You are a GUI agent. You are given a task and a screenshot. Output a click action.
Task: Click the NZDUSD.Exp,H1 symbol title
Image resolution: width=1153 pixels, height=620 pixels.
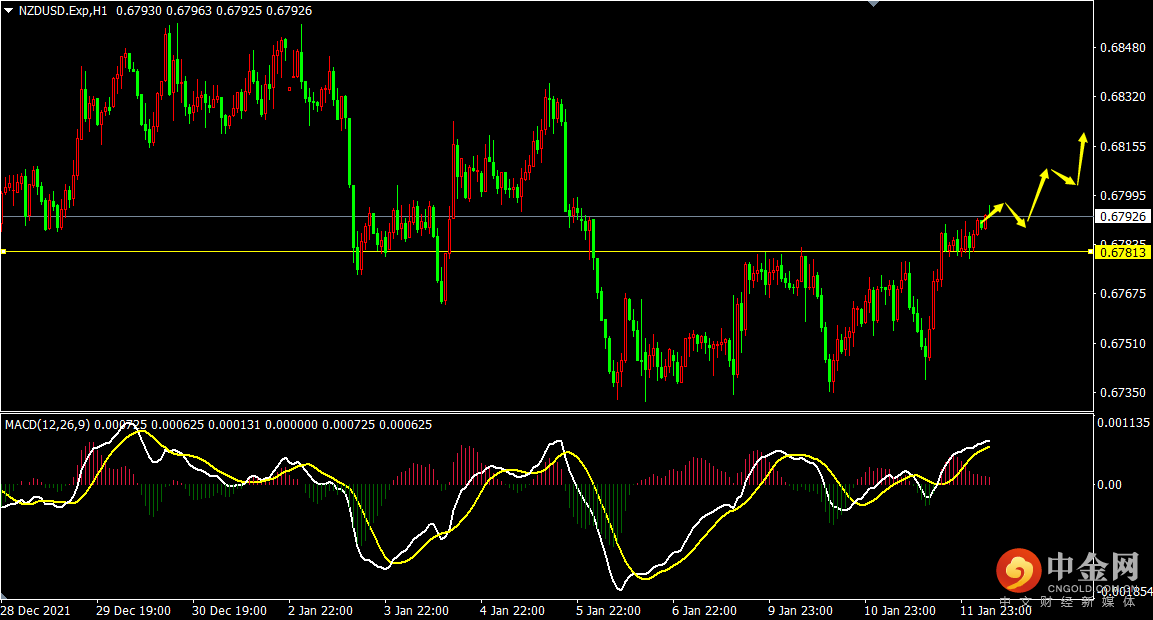pyautogui.click(x=62, y=10)
